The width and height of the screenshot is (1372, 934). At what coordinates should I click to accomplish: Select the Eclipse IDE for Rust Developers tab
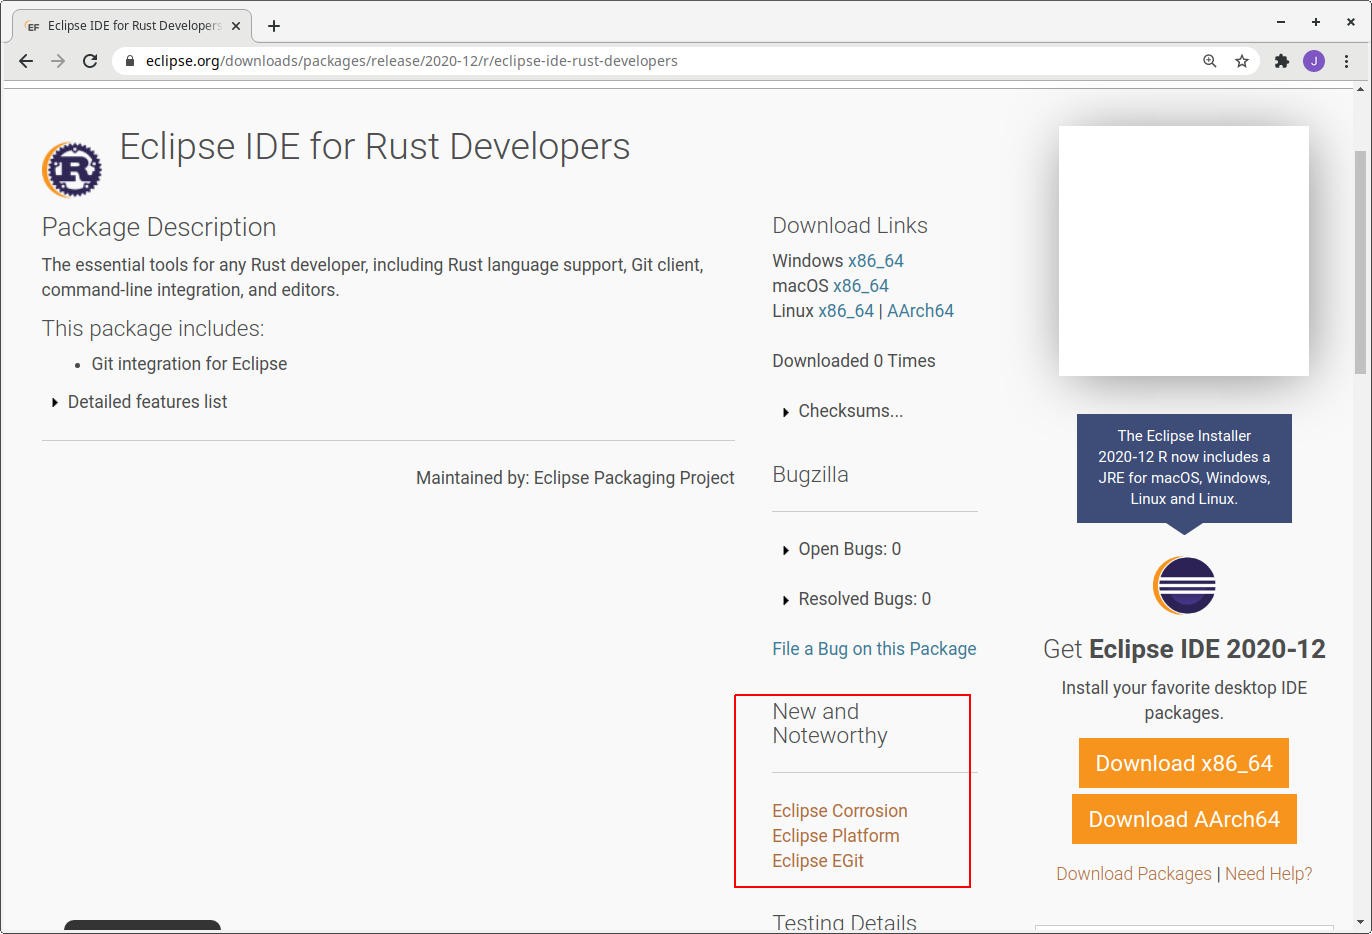(x=134, y=26)
